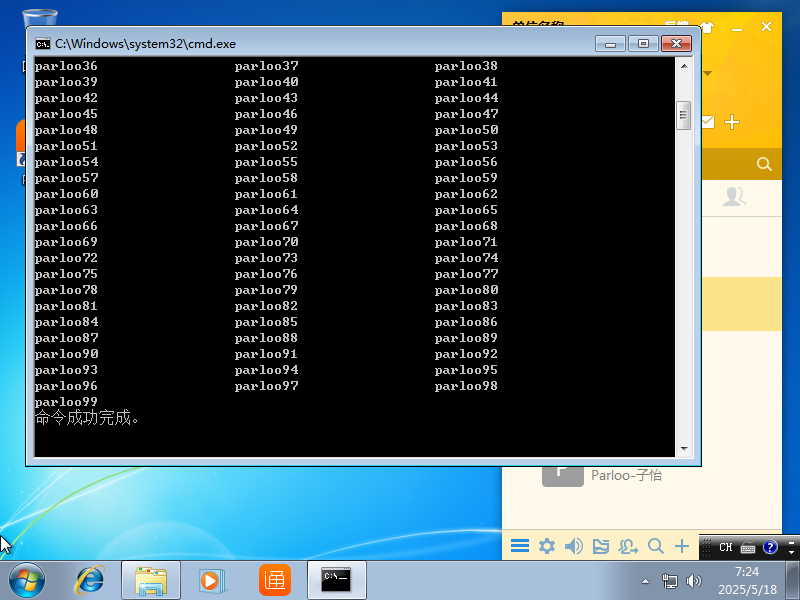Select the cmd.exe taskbar button
Image resolution: width=800 pixels, height=600 pixels.
(337, 580)
